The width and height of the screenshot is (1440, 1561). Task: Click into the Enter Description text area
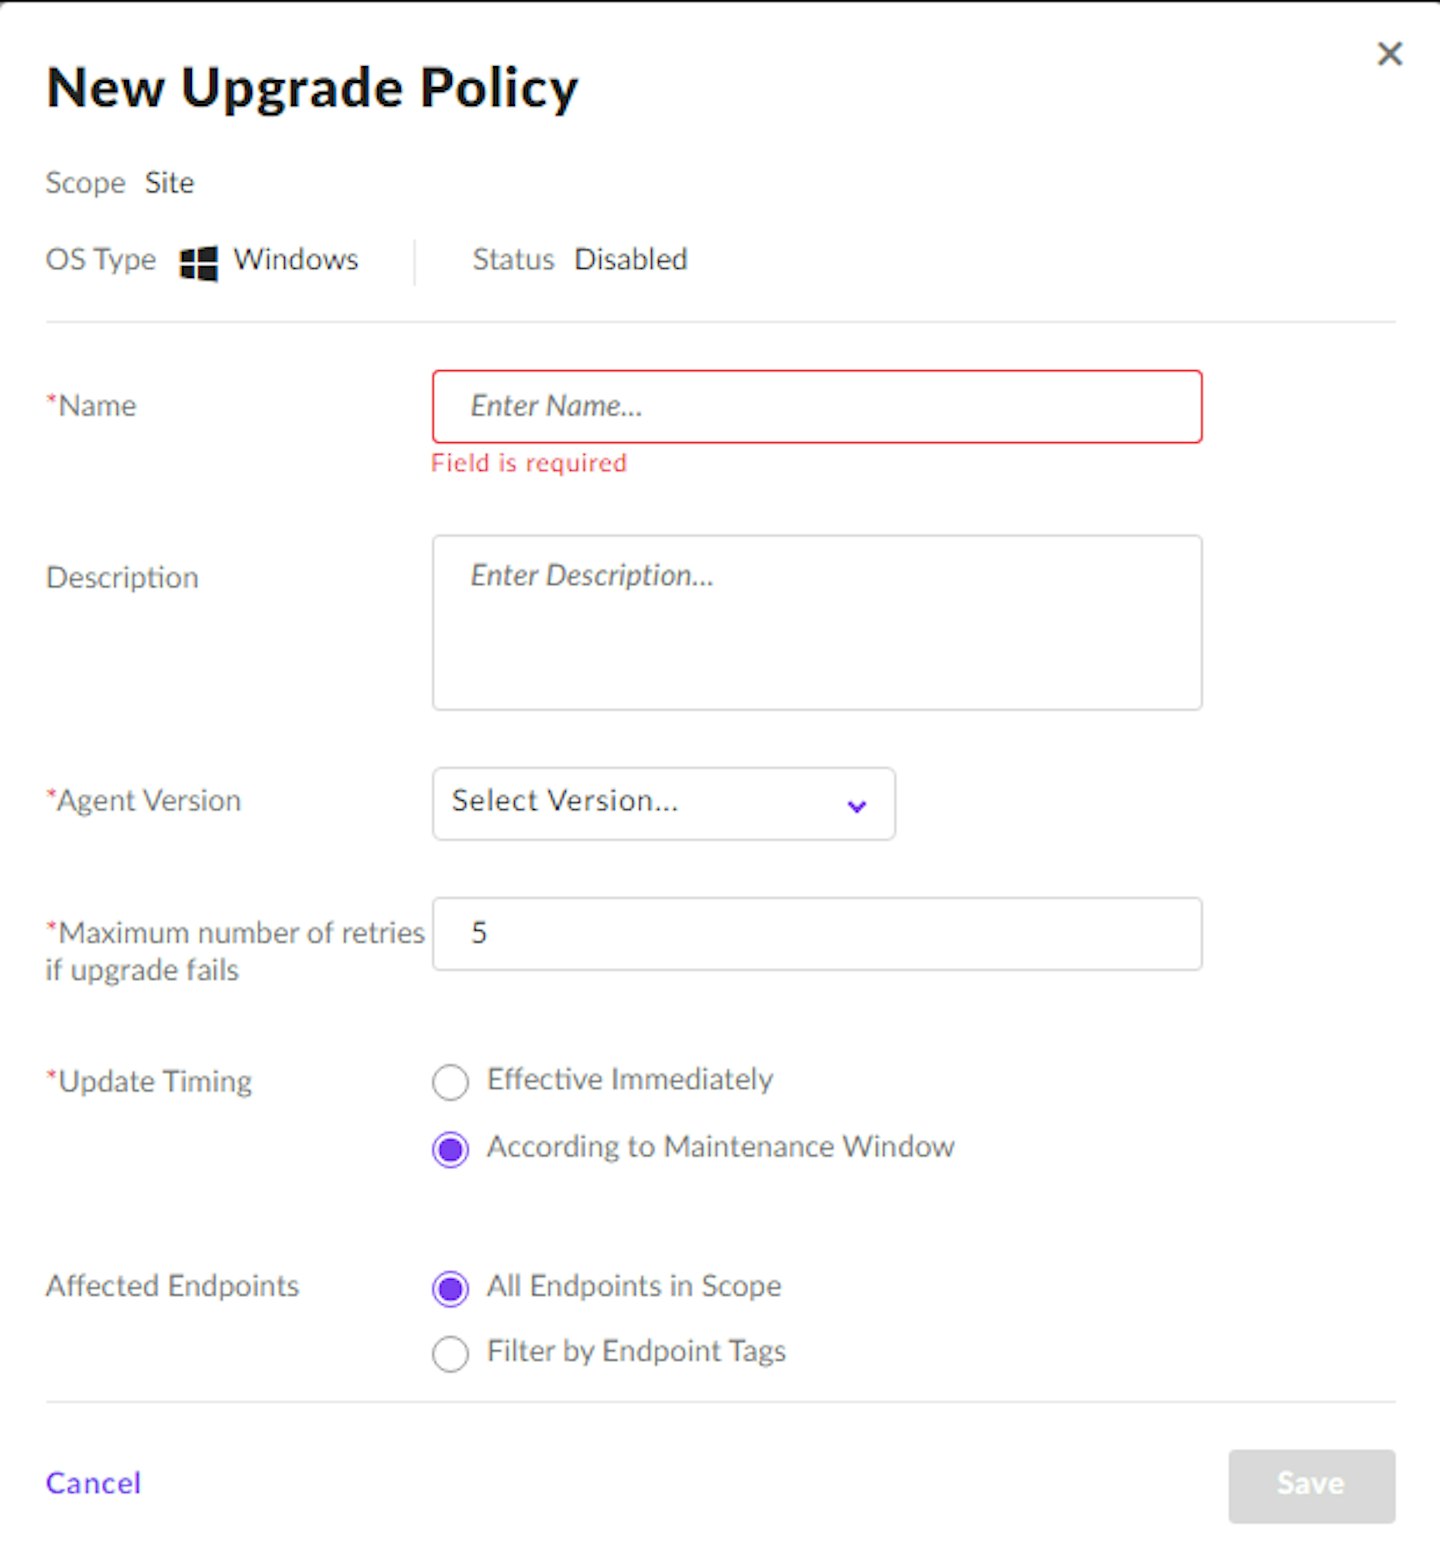coord(817,622)
